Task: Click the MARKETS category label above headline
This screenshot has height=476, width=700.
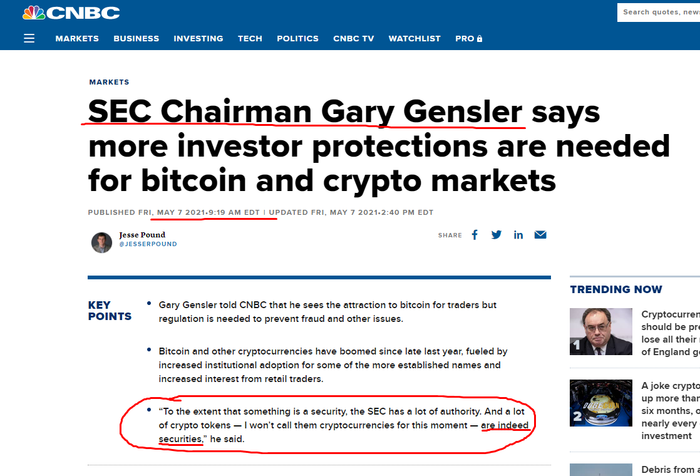Action: 109,82
